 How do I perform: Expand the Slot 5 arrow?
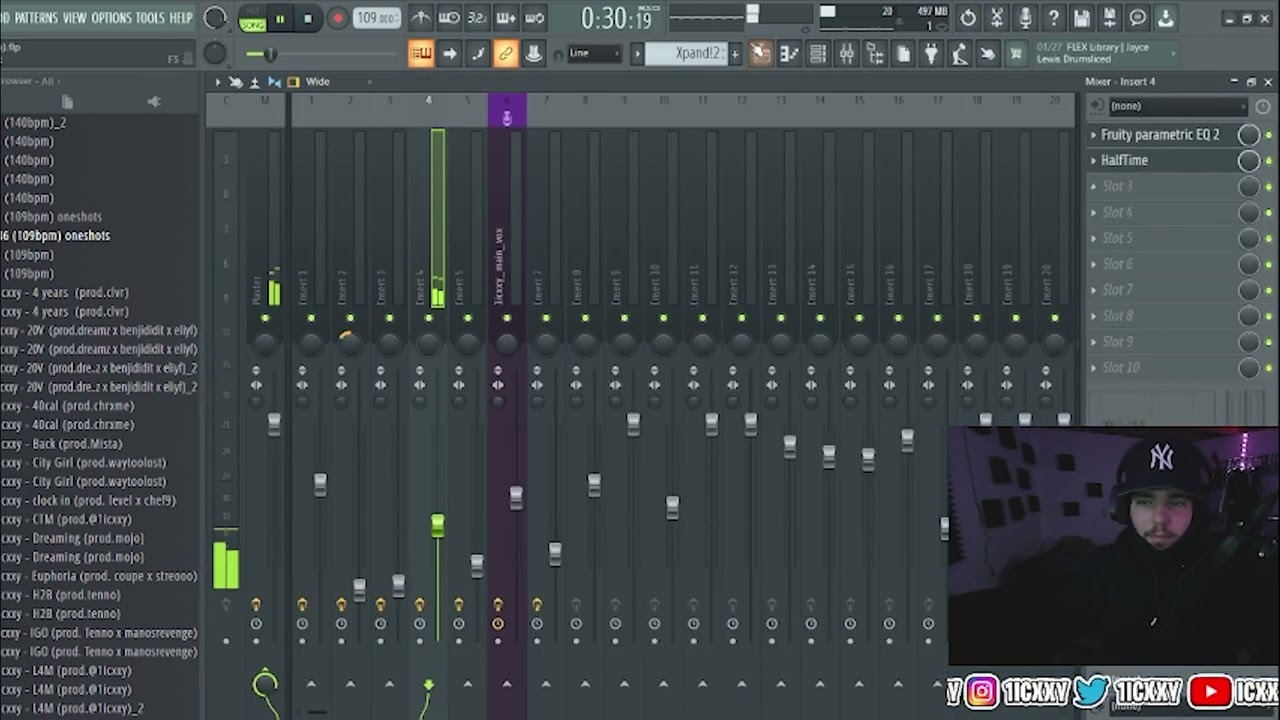click(x=1093, y=239)
